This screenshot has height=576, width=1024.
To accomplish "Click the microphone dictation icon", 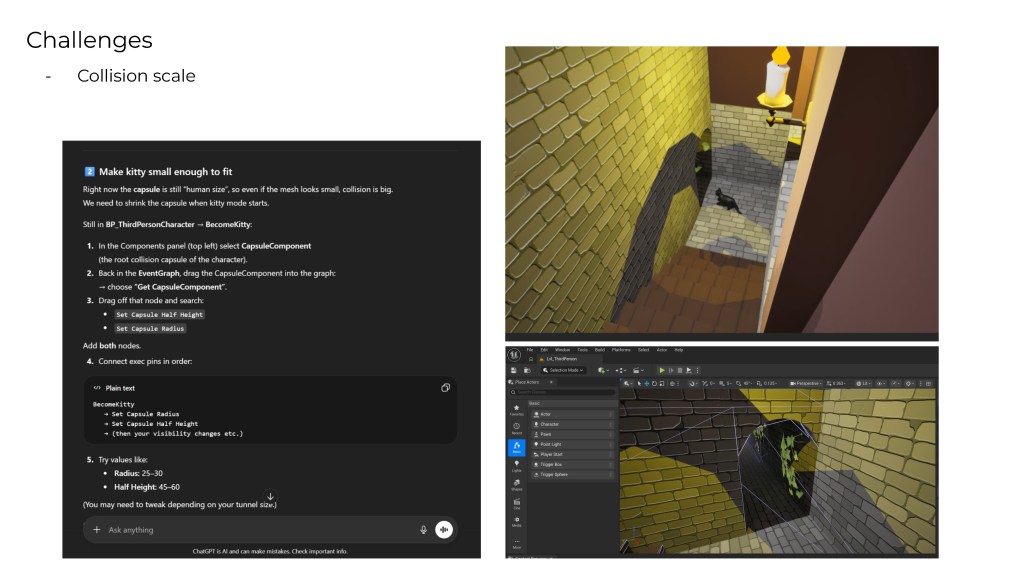I will [423, 530].
